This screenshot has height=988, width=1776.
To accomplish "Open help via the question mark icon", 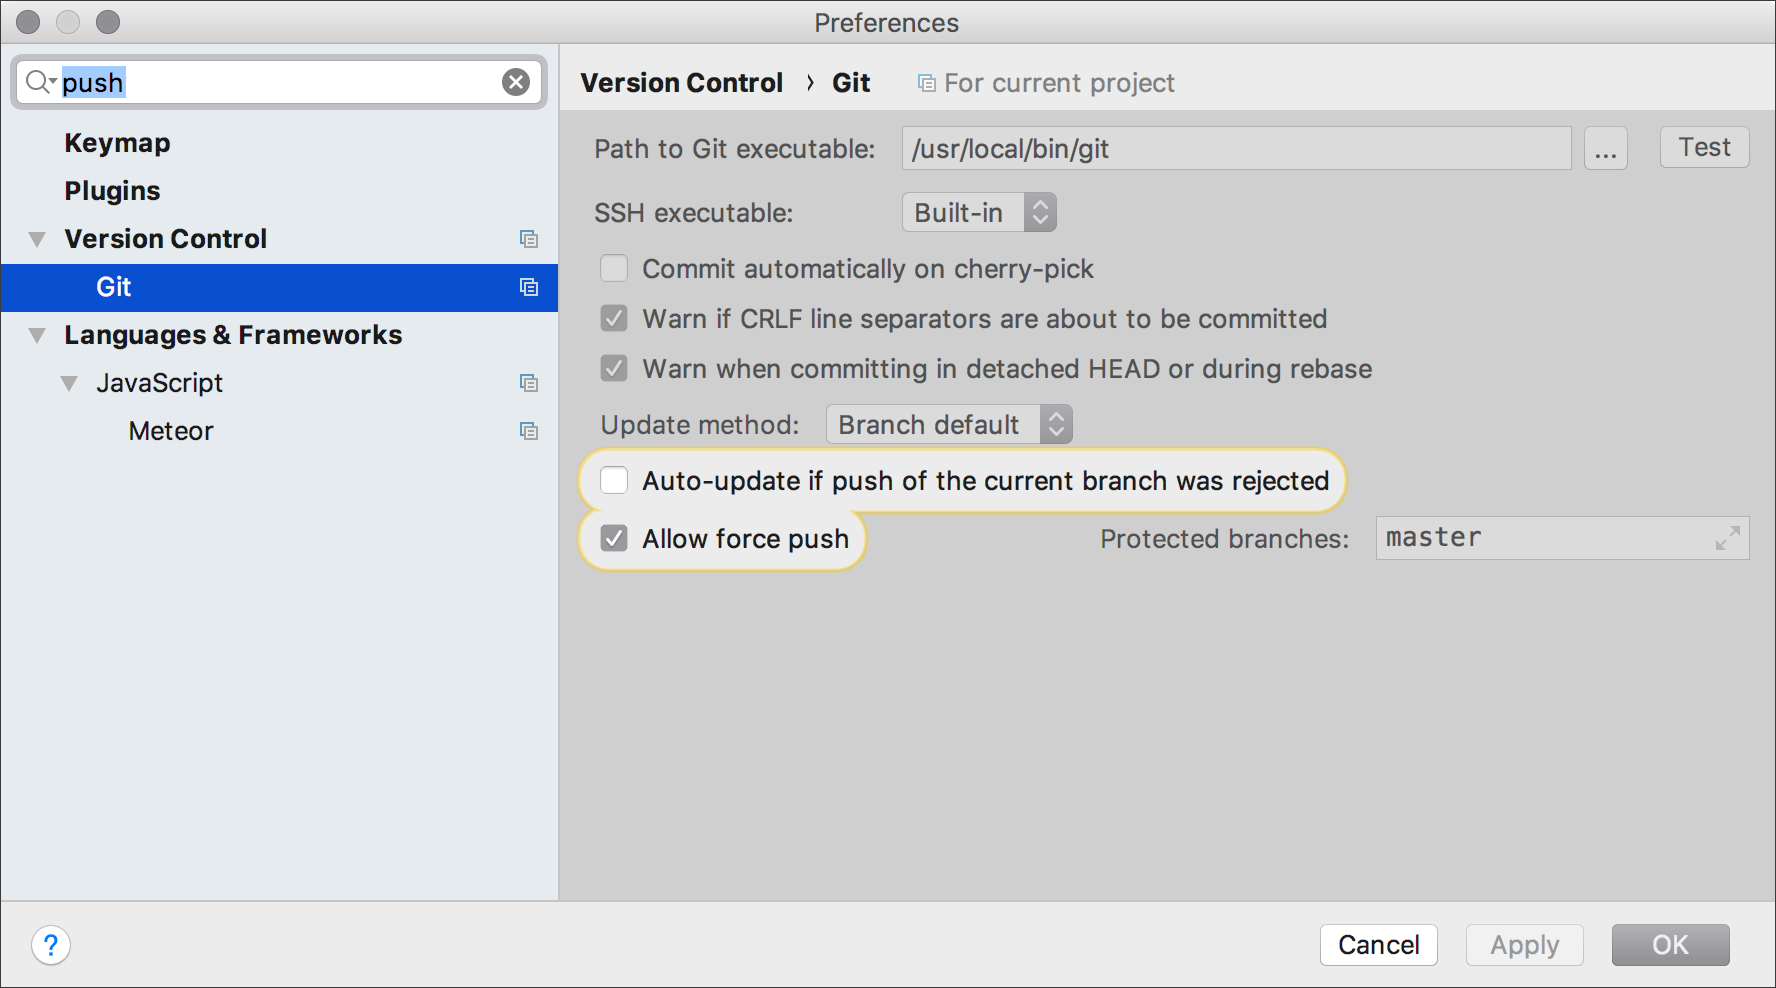I will pyautogui.click(x=51, y=945).
